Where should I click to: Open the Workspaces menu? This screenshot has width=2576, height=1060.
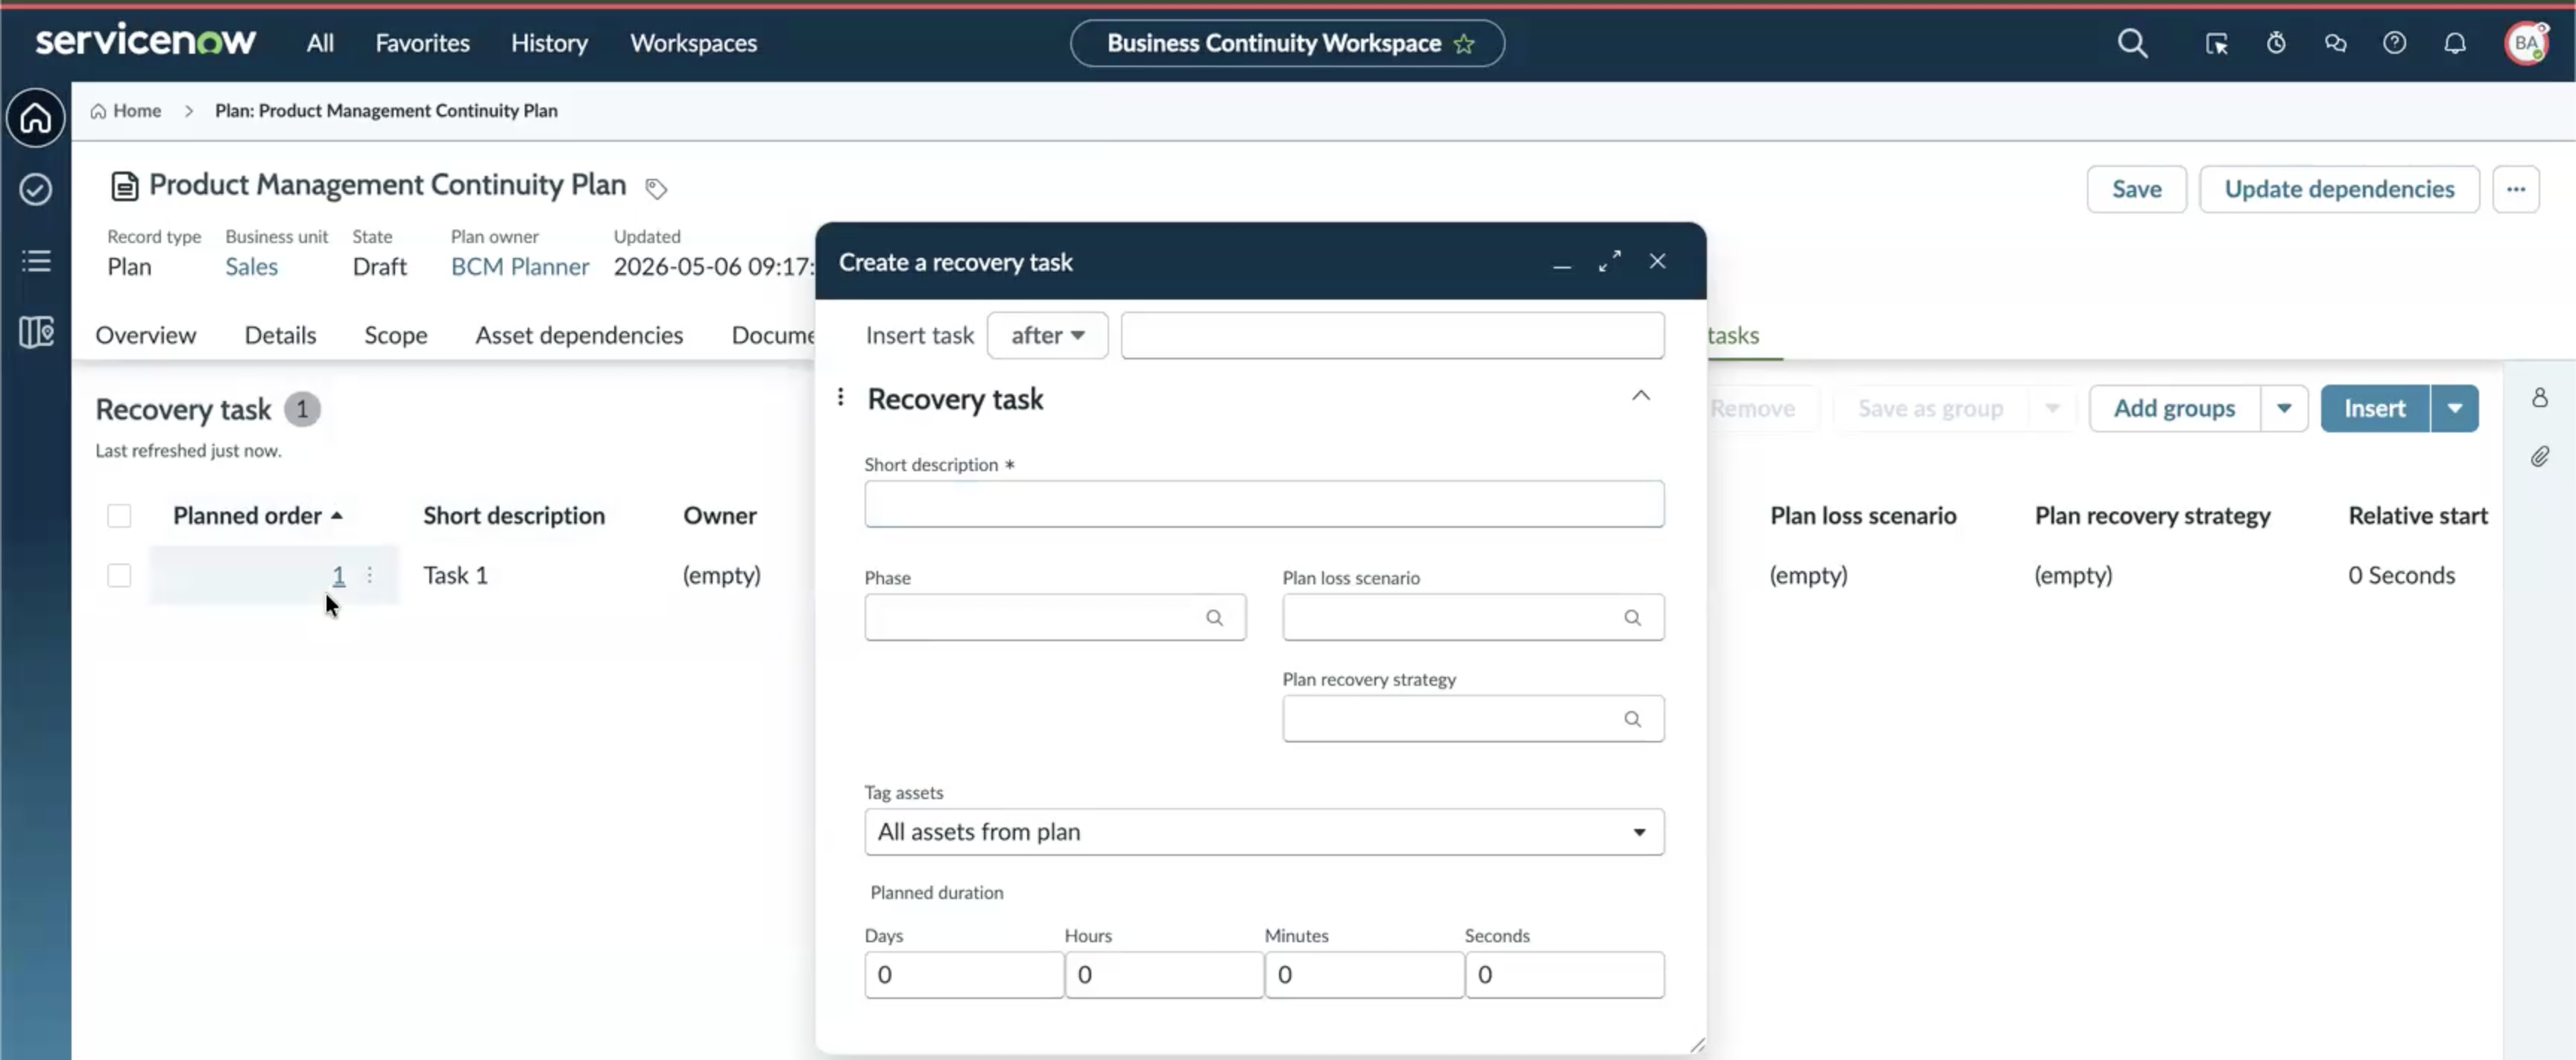[693, 43]
